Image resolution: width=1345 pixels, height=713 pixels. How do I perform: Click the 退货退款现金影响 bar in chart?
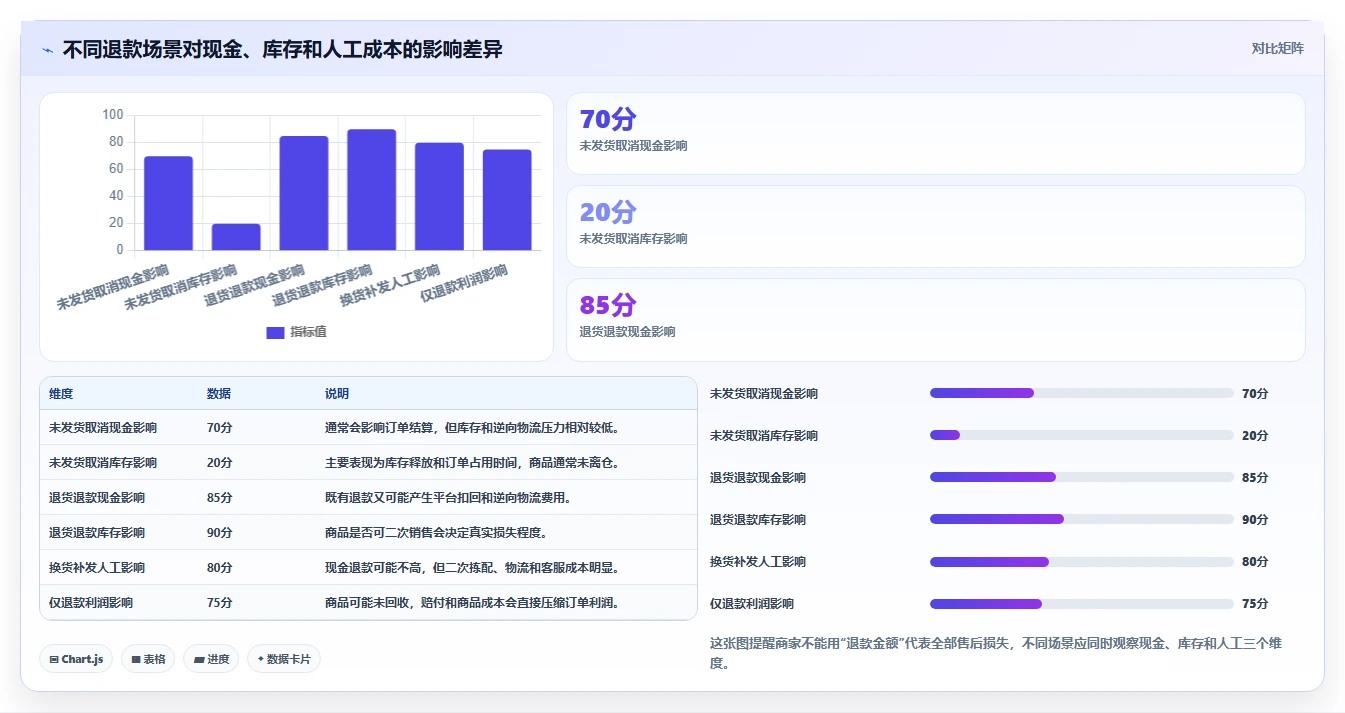tap(304, 193)
